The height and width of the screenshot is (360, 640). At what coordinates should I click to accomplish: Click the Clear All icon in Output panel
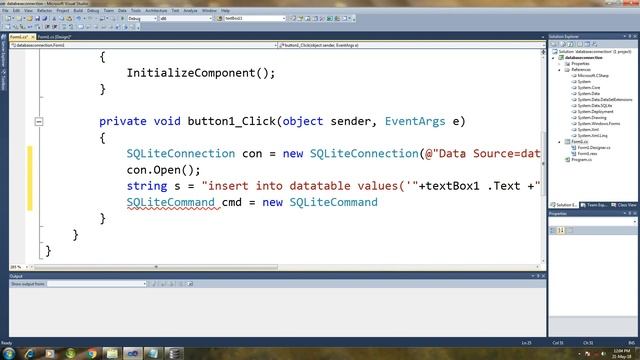pyautogui.click(x=180, y=284)
